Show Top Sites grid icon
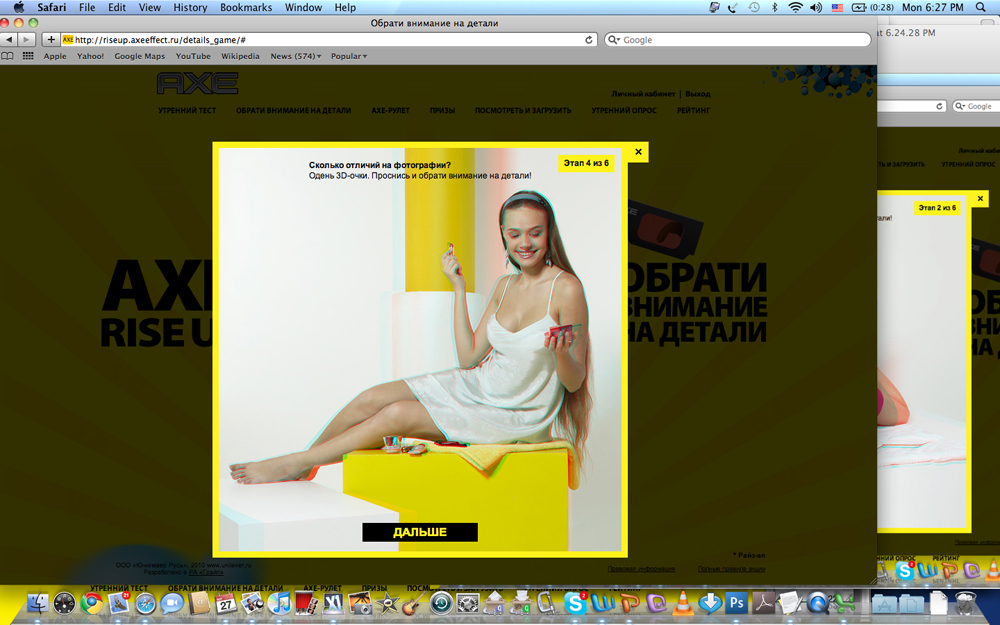 pyautogui.click(x=28, y=56)
